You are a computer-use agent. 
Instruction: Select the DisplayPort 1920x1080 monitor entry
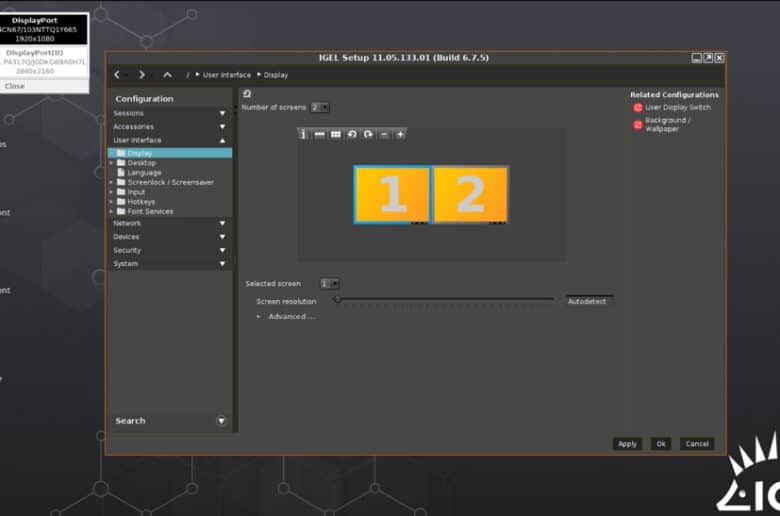pos(44,29)
